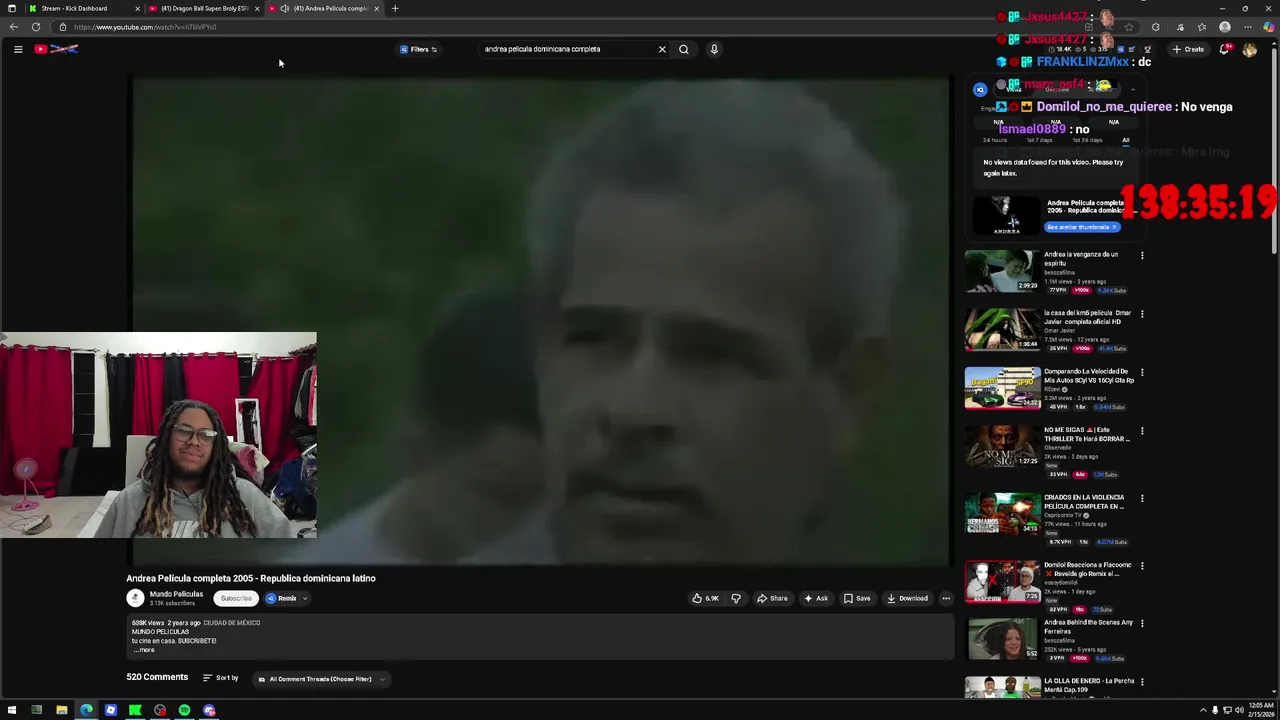Open 'la casa del km5 pelicula' thumbnail
This screenshot has height=720, width=1280.
tap(1002, 330)
